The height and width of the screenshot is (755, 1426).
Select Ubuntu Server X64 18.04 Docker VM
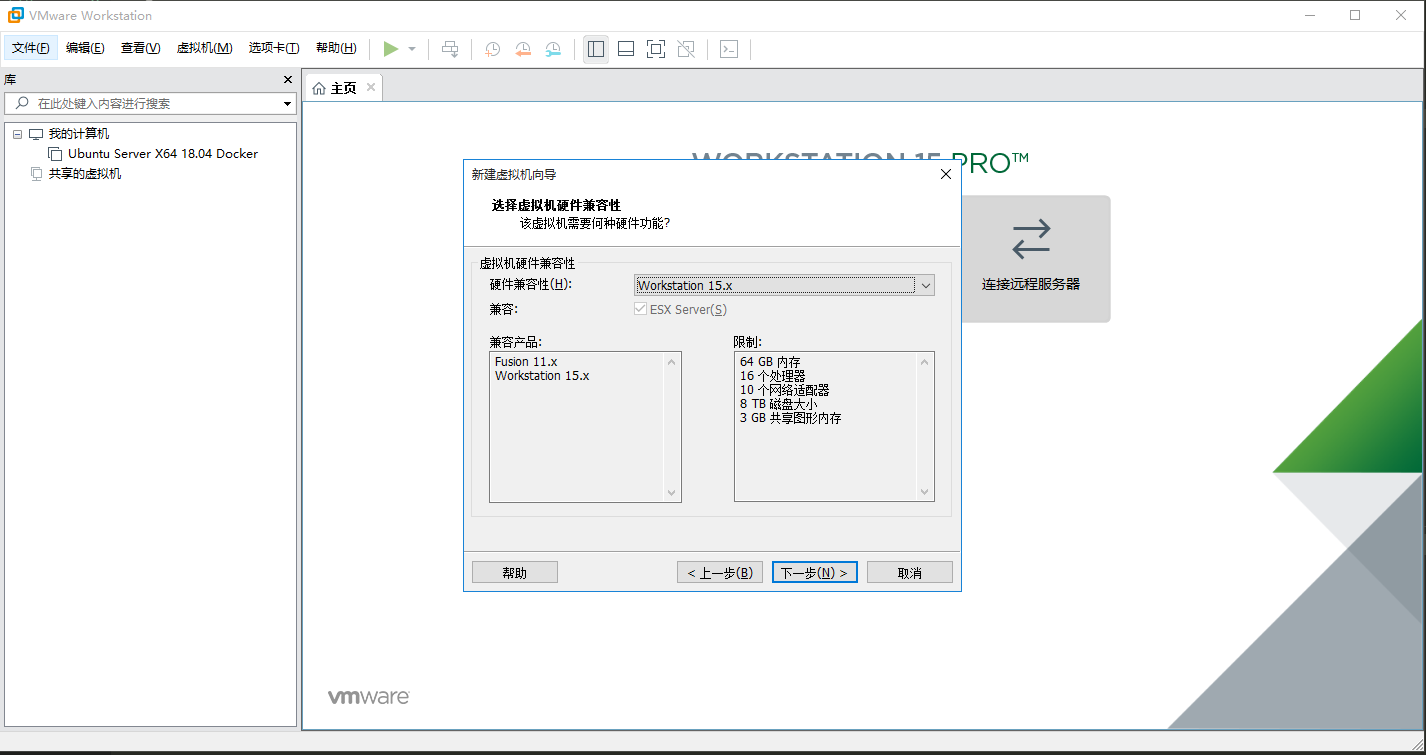coord(163,154)
